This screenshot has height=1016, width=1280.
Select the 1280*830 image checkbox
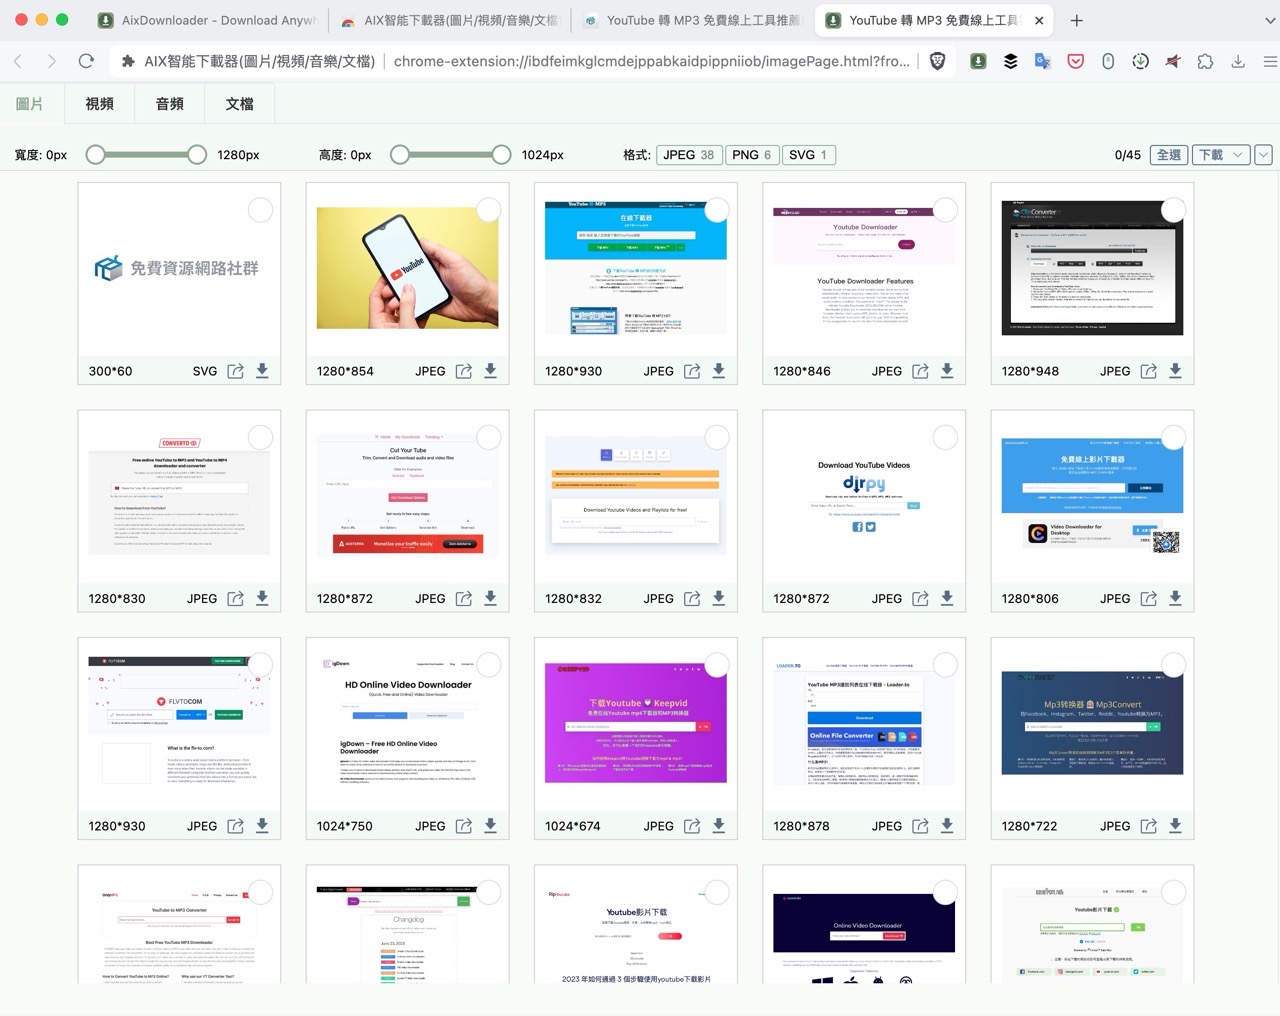pyautogui.click(x=260, y=437)
